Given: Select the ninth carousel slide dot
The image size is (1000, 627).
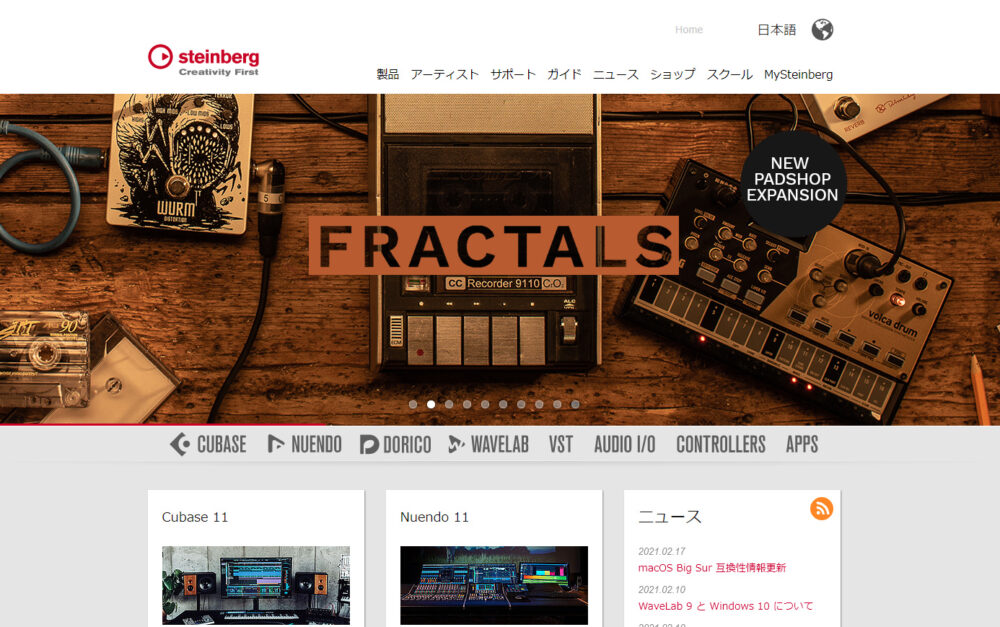Looking at the screenshot, I should [x=557, y=404].
